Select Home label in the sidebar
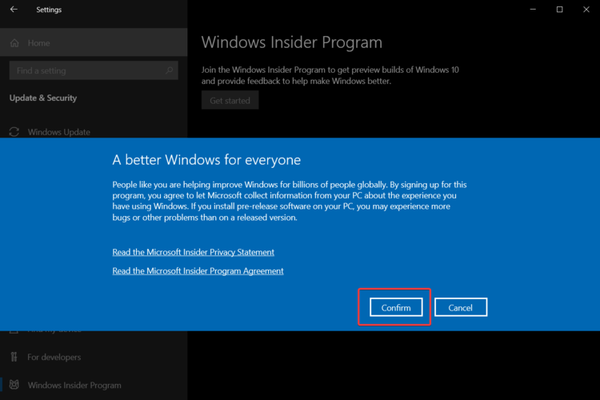The image size is (600, 400). (x=39, y=44)
